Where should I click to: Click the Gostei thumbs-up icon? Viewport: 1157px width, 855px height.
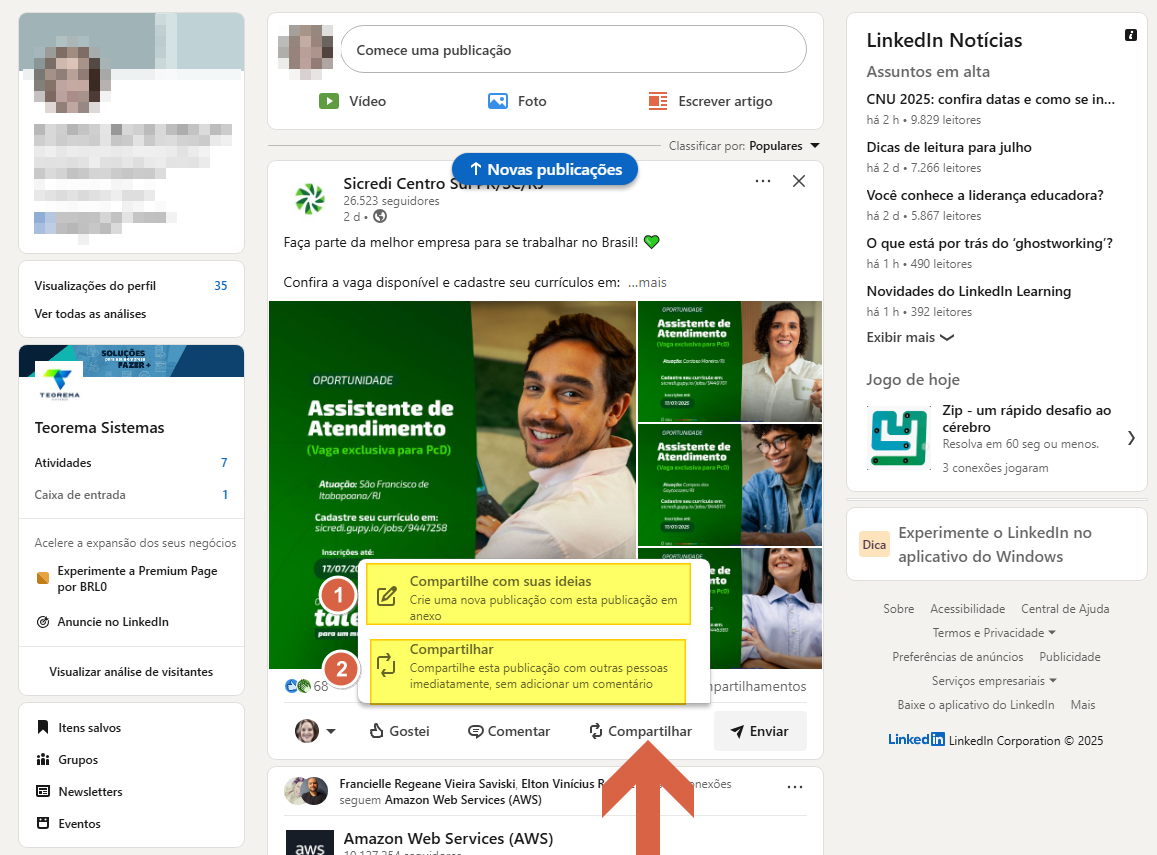click(x=376, y=731)
